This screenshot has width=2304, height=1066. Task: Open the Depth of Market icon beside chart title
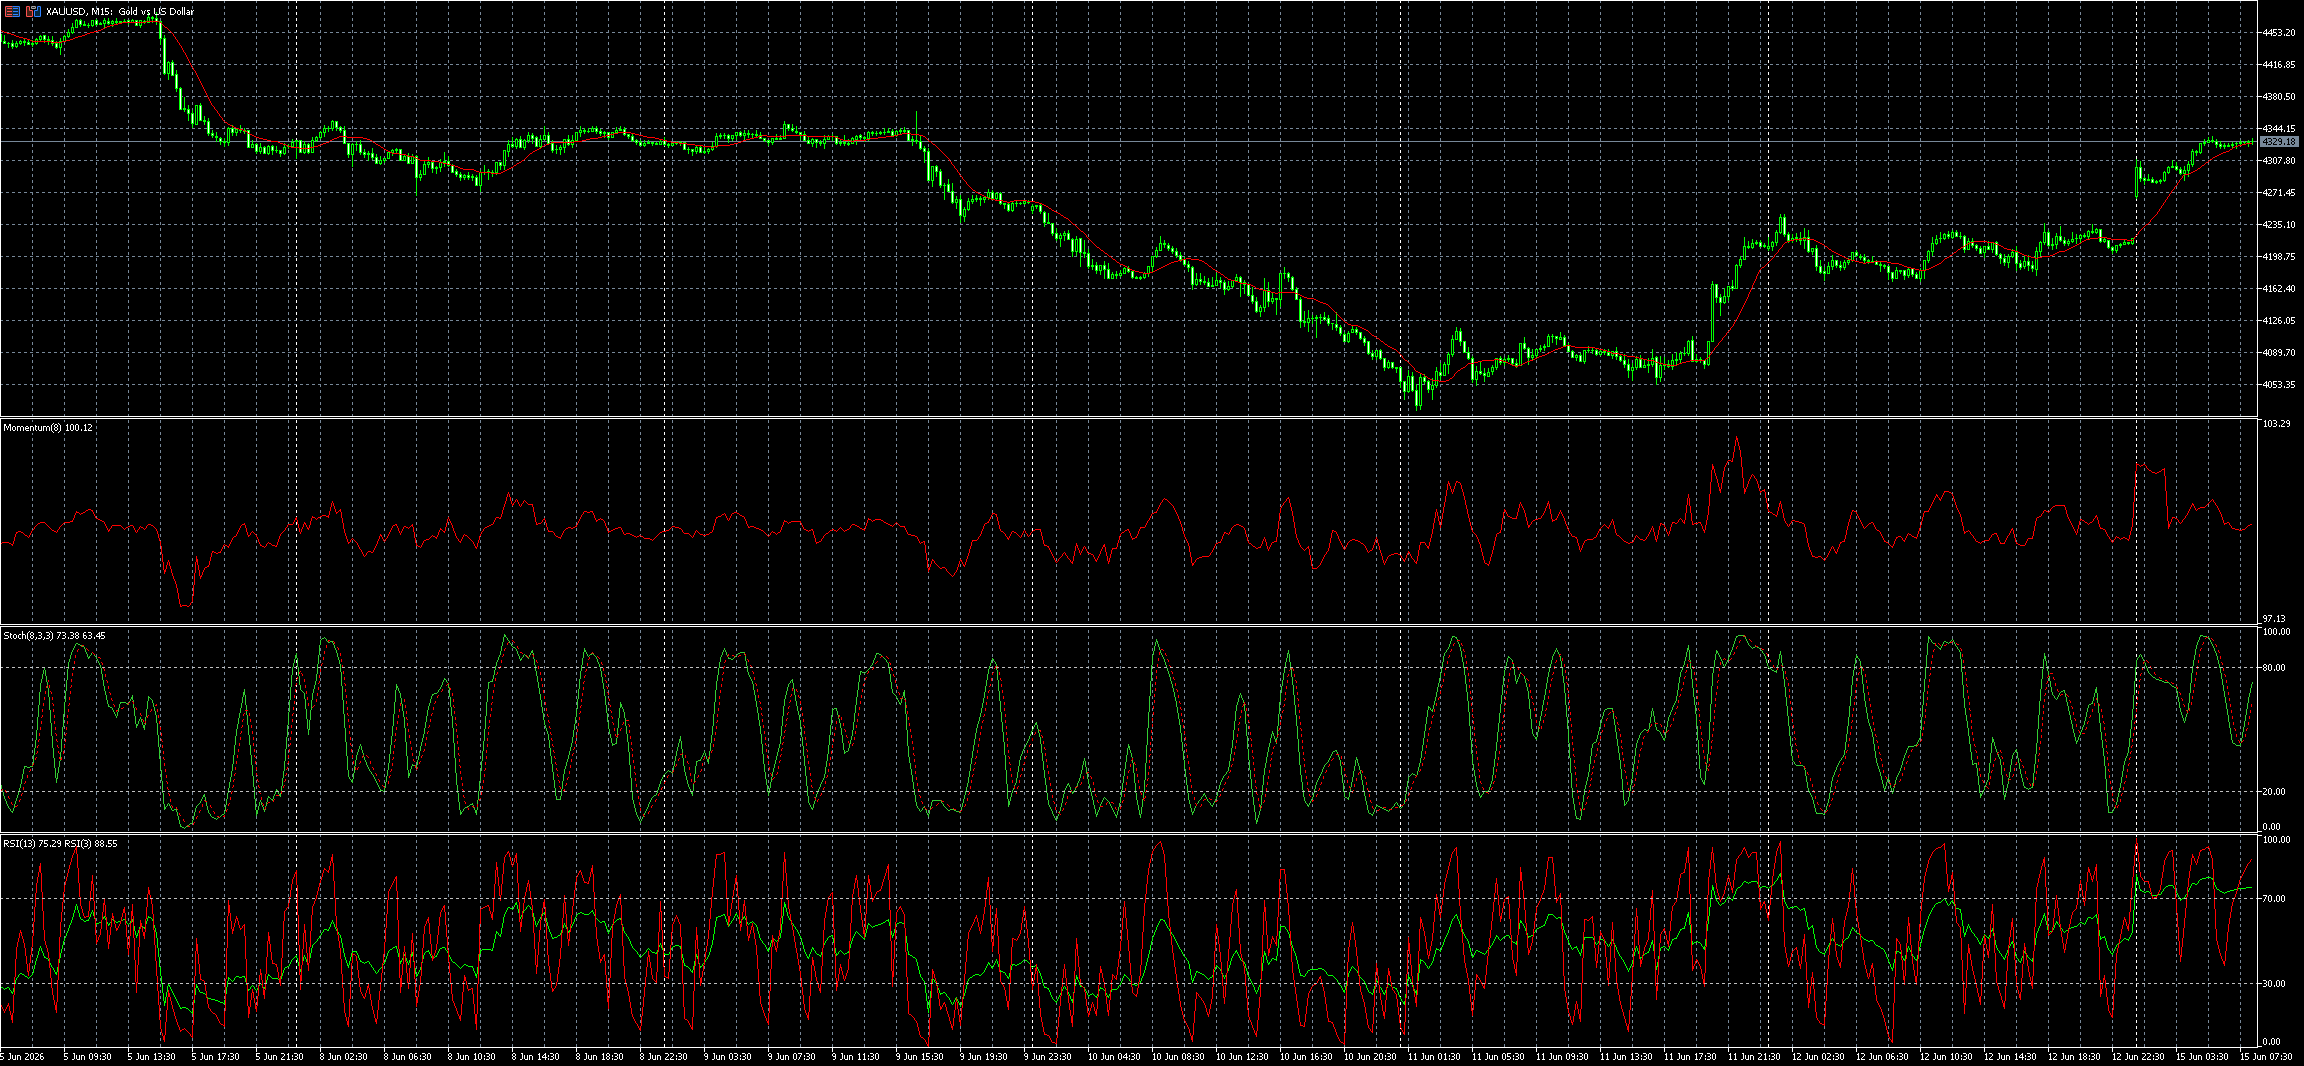(x=34, y=11)
